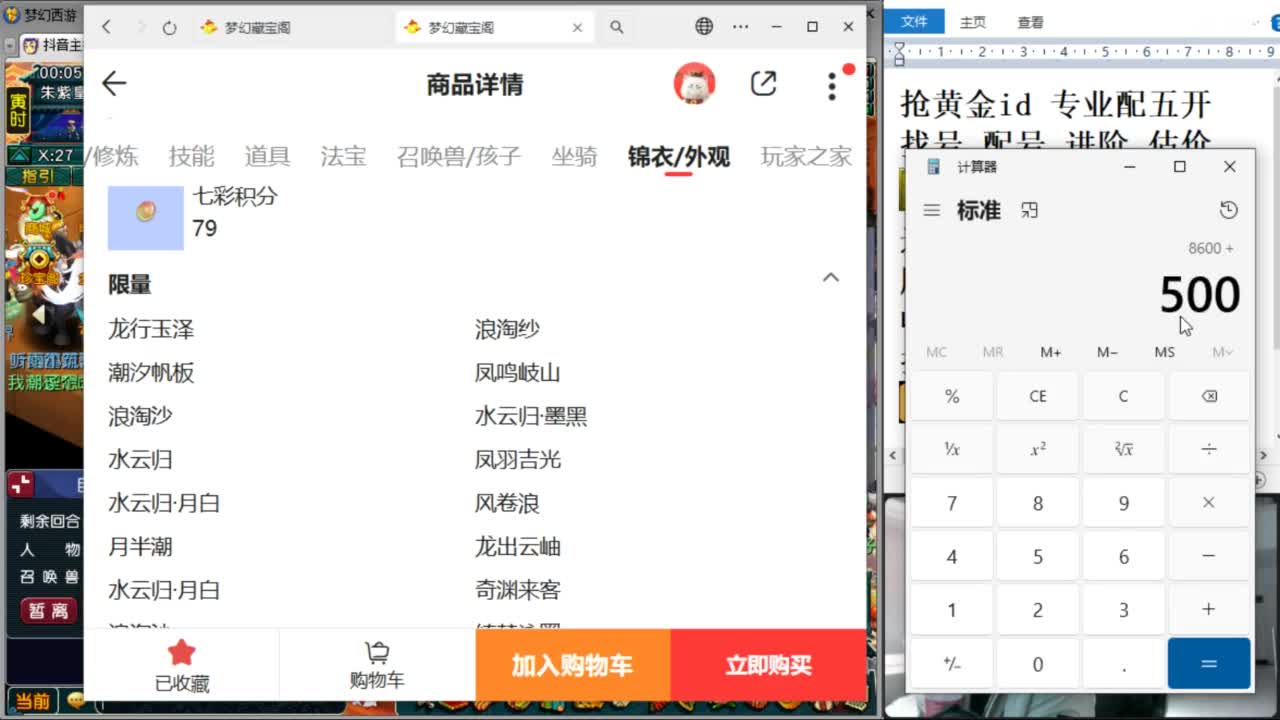Screen dimensions: 1280x720
Task: Open calculator hamburger navigation menu
Action: coord(931,210)
